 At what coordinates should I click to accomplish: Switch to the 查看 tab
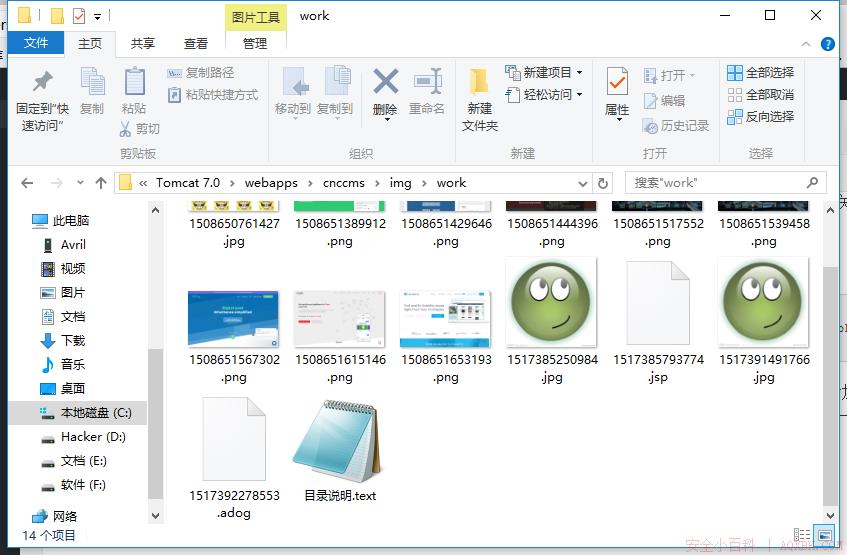[x=196, y=44]
